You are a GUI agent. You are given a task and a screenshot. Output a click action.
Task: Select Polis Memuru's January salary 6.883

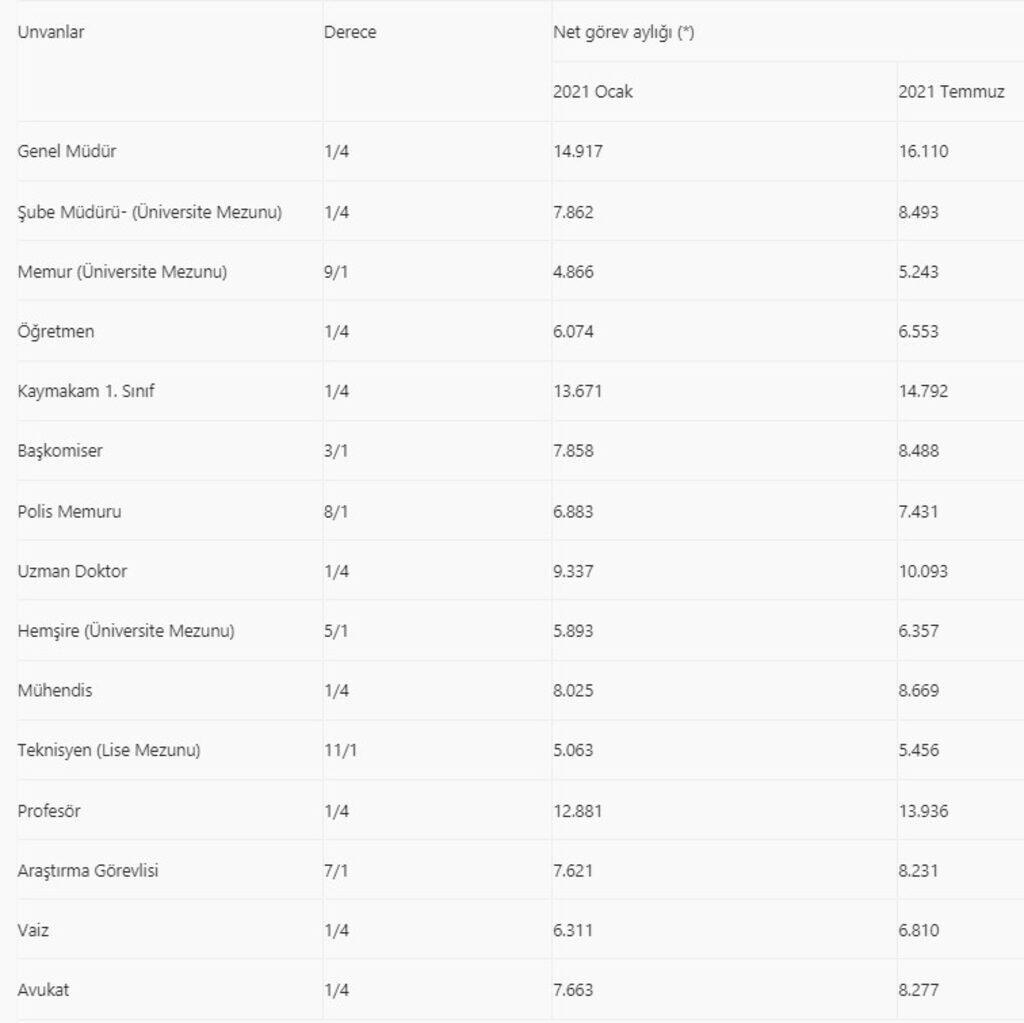click(573, 511)
